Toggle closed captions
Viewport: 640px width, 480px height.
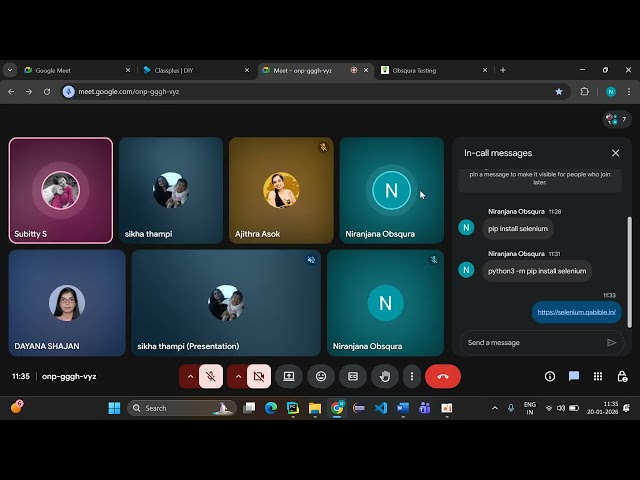pyautogui.click(x=352, y=376)
